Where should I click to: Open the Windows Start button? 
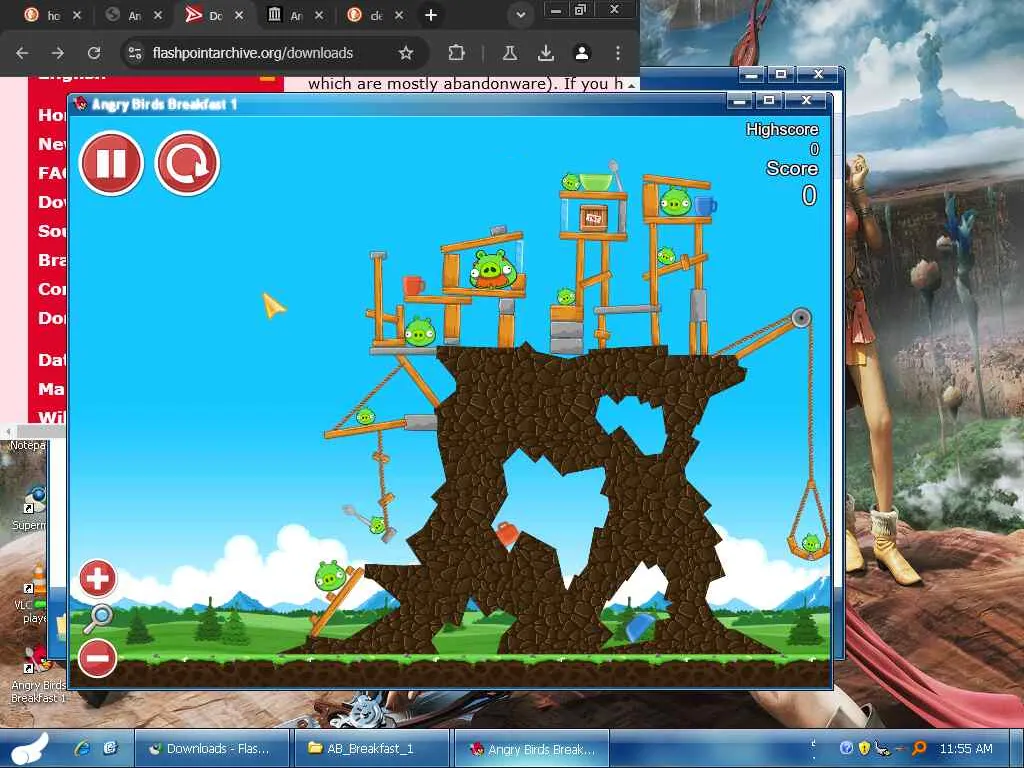pyautogui.click(x=30, y=748)
